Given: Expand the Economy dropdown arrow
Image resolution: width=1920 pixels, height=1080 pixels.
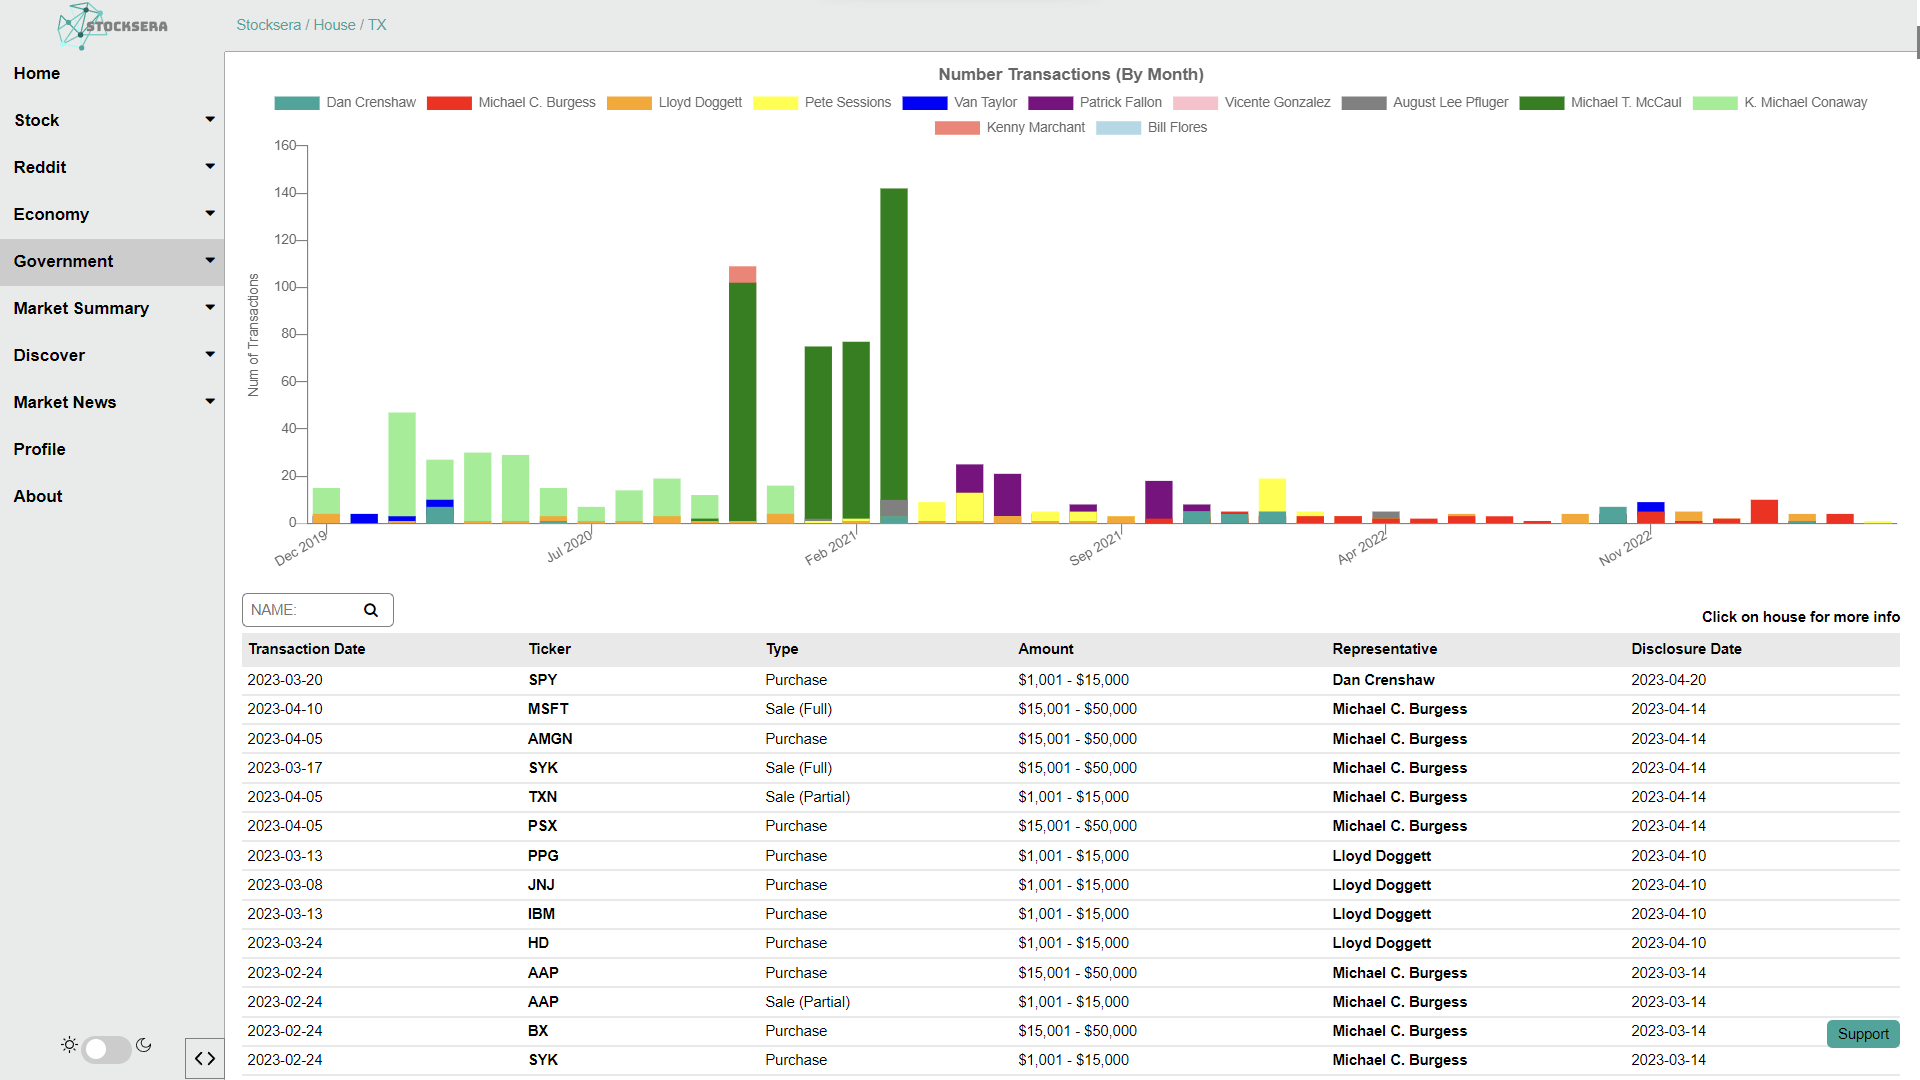Looking at the screenshot, I should coord(210,214).
